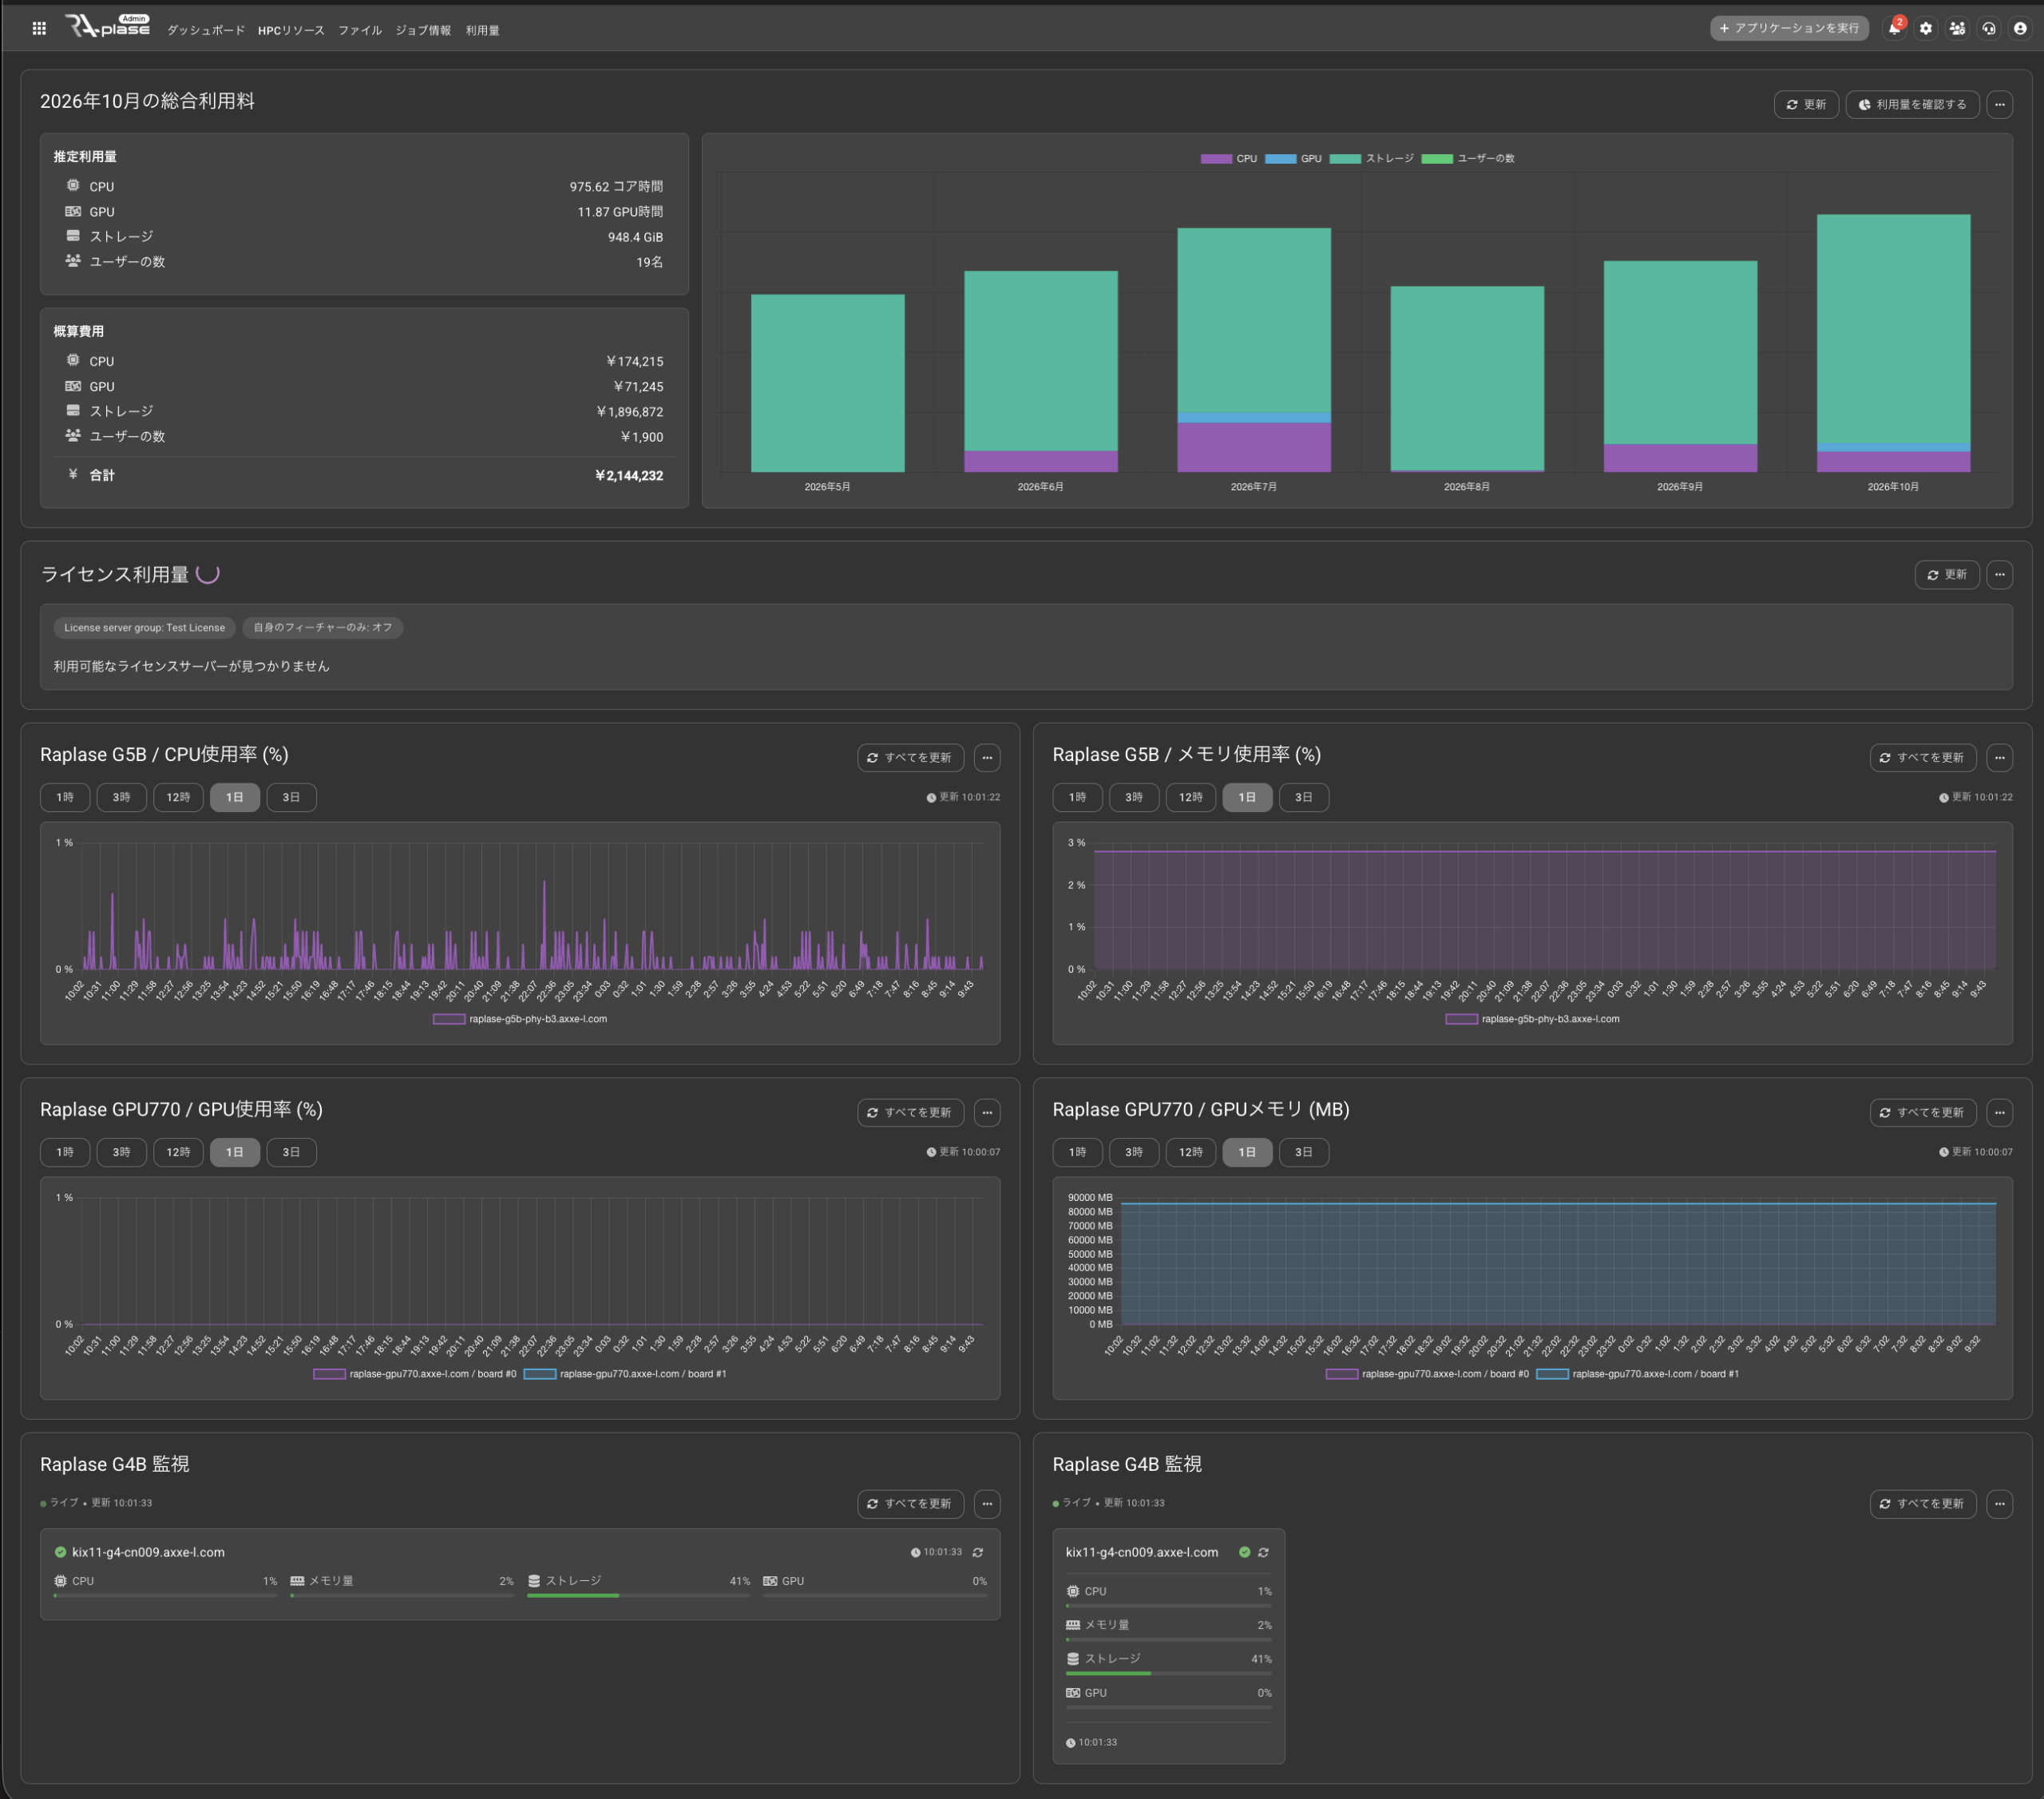The width and height of the screenshot is (2044, 1799).
Task: Open the account profile icon
Action: pyautogui.click(x=2020, y=28)
